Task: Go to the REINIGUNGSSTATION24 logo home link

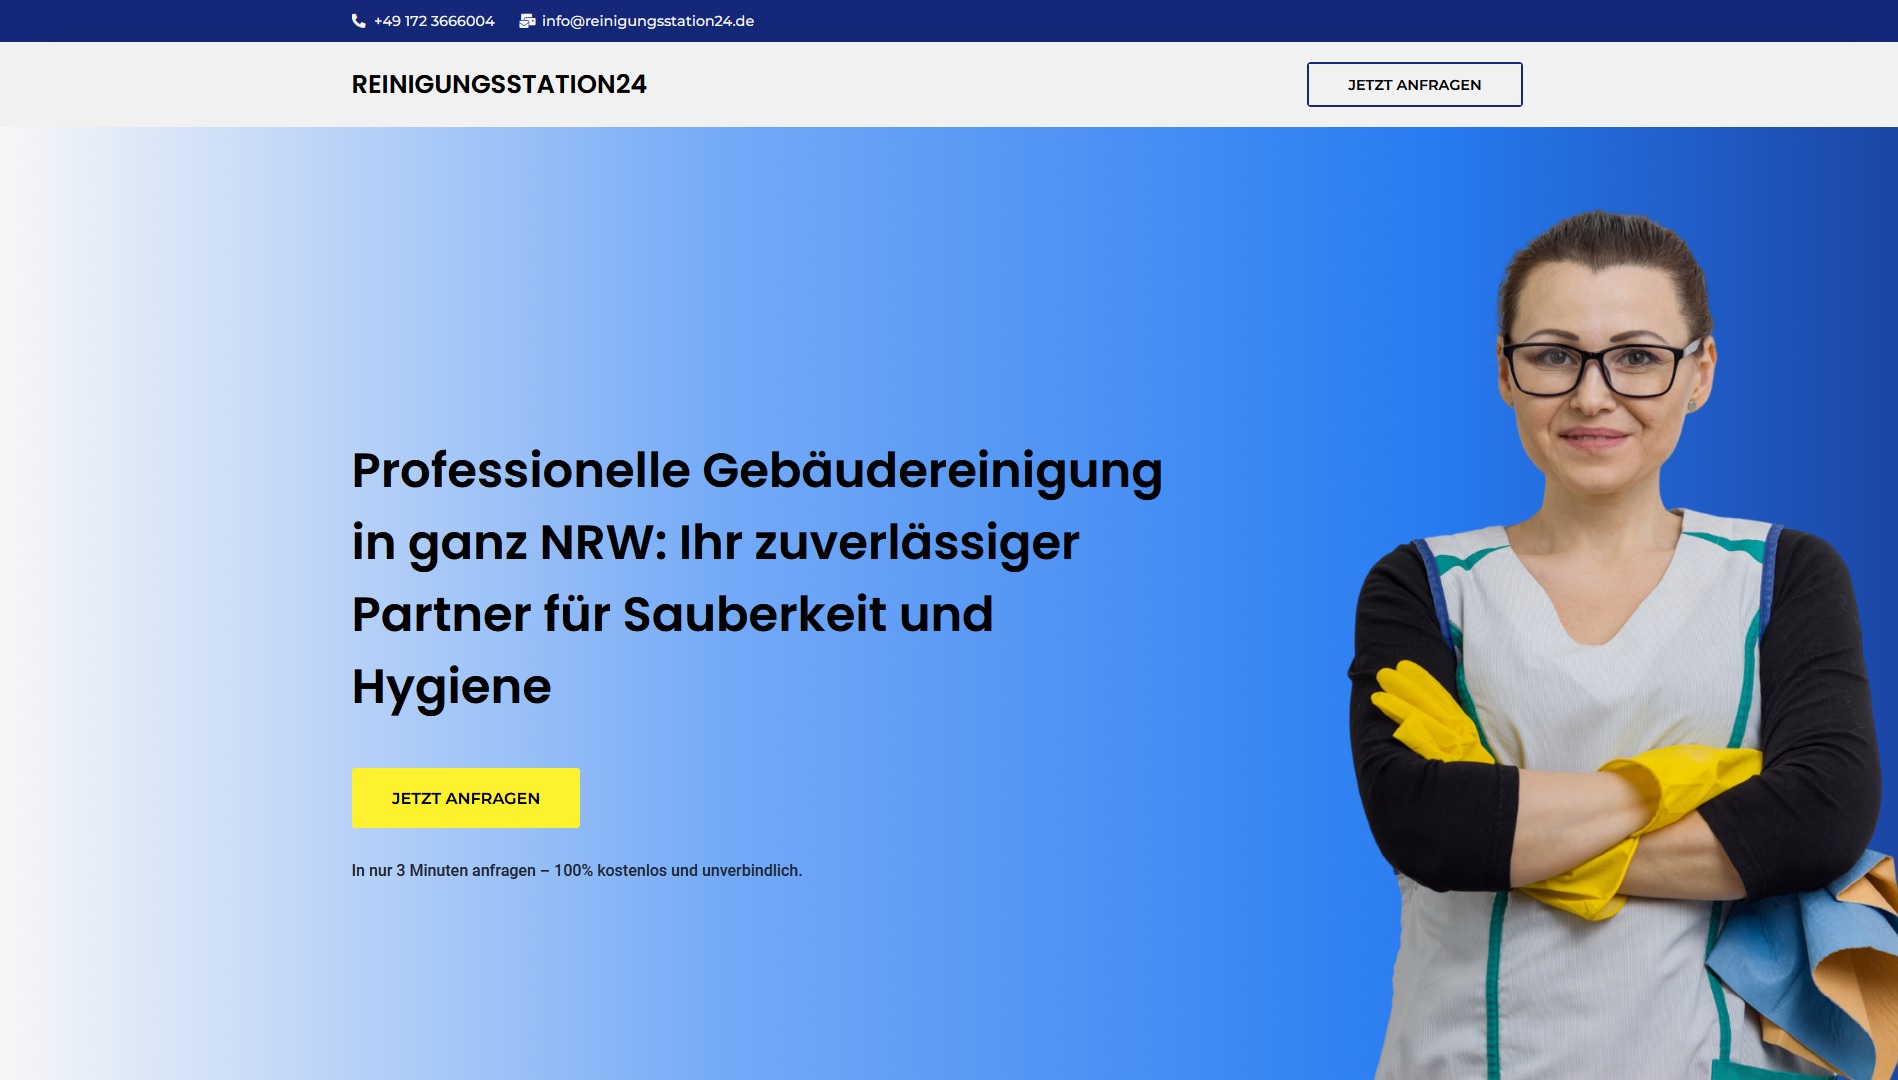Action: [x=499, y=84]
